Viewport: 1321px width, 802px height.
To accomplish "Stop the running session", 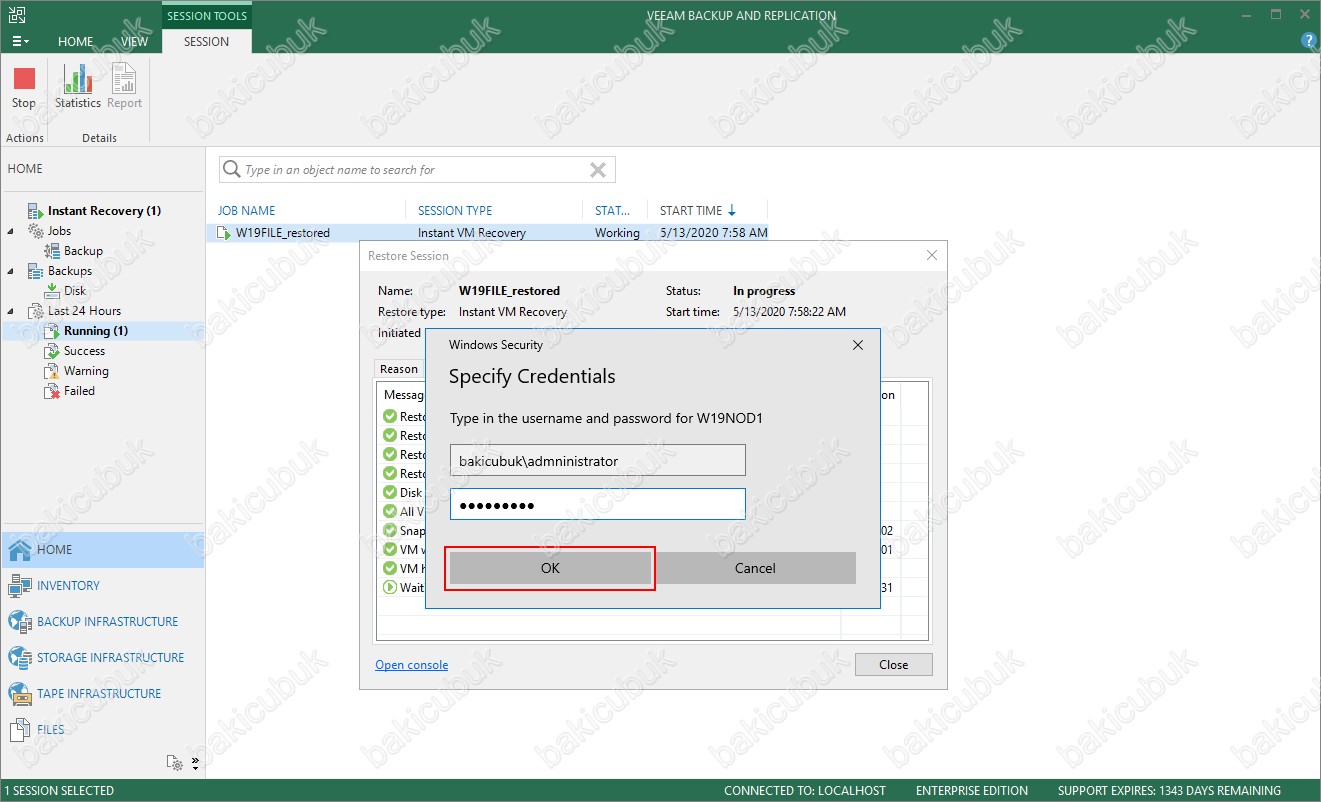I will [24, 89].
